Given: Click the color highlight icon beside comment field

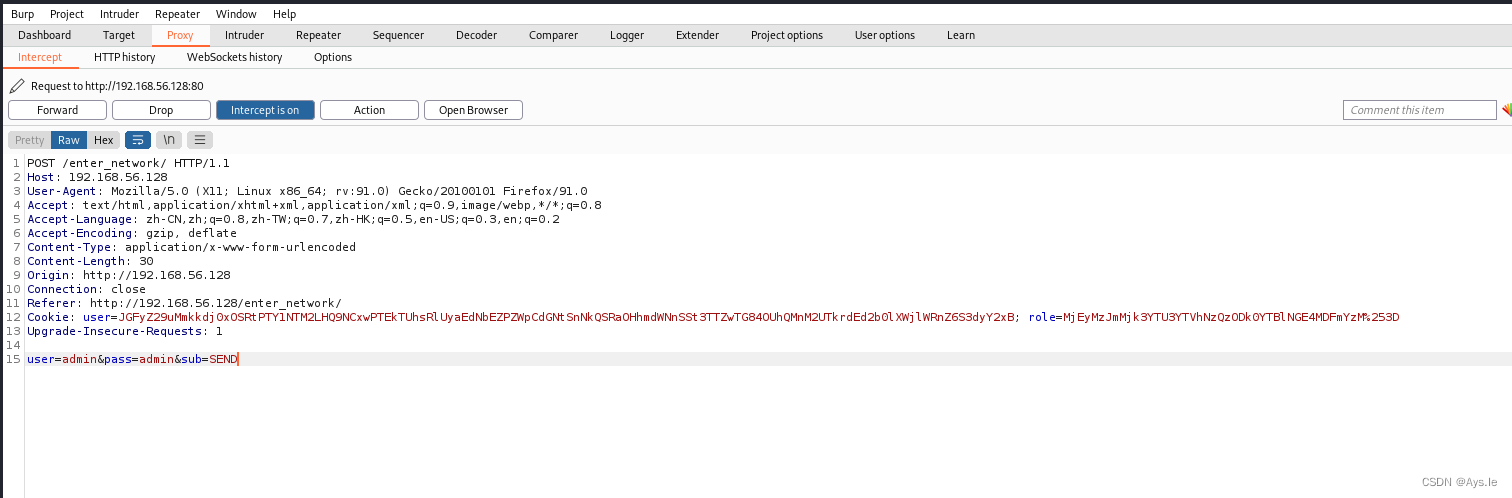Looking at the screenshot, I should pyautogui.click(x=1506, y=110).
